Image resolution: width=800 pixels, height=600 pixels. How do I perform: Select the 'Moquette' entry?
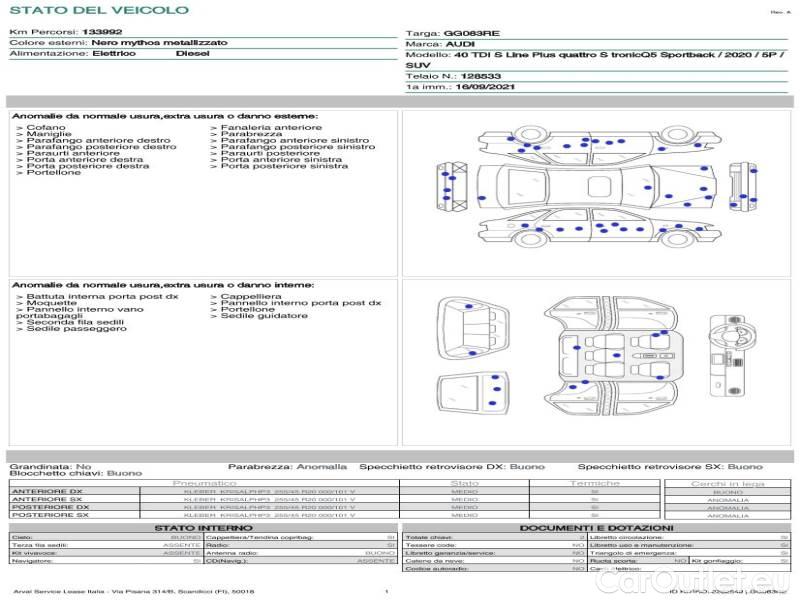click(x=52, y=303)
